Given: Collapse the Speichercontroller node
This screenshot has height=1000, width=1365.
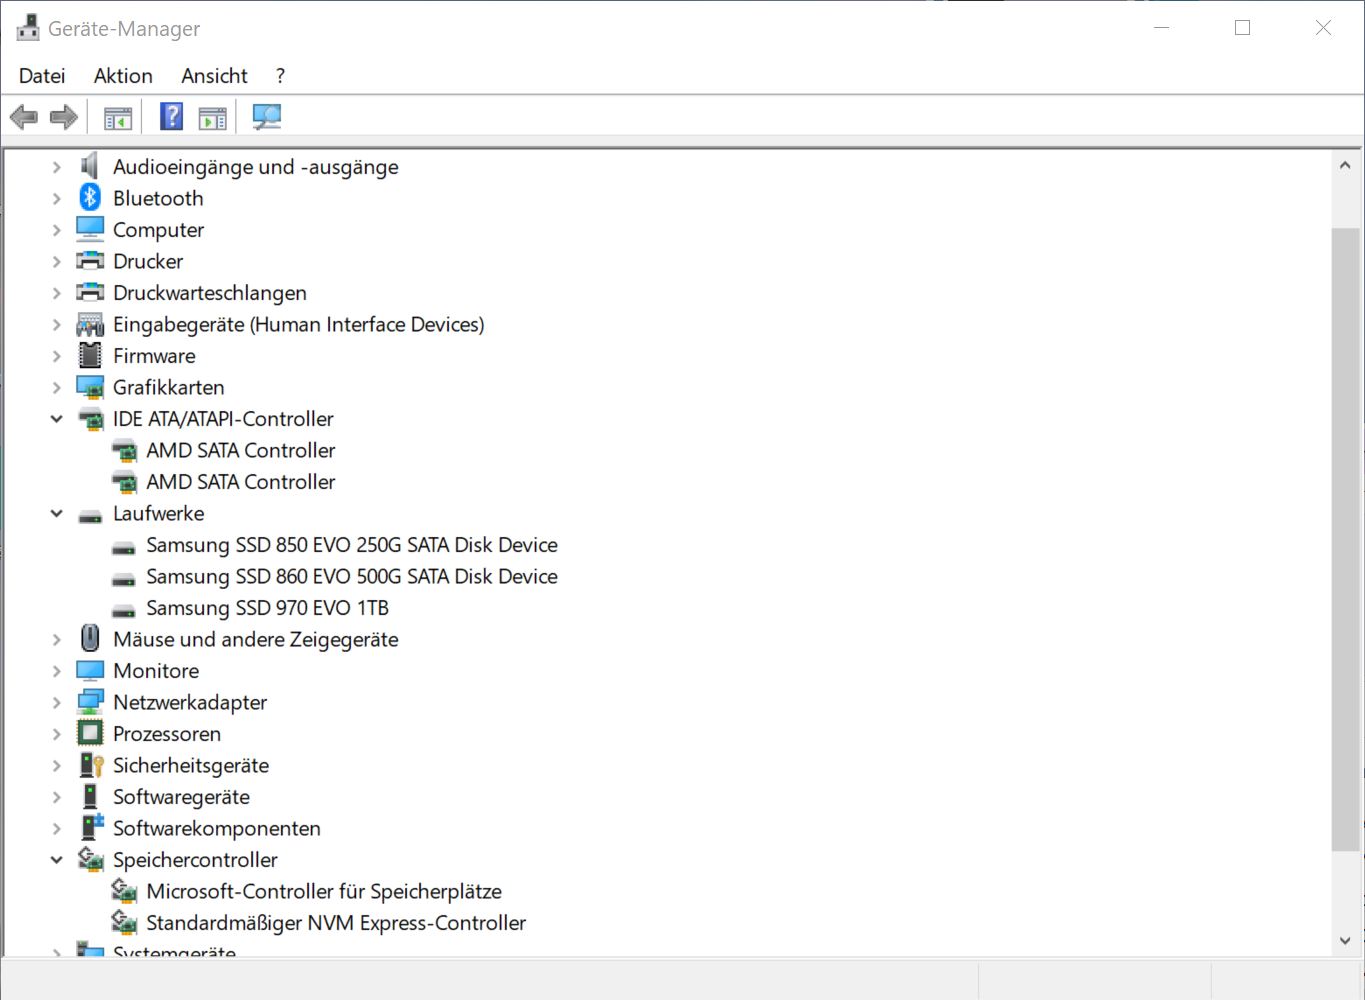Looking at the screenshot, I should click(x=57, y=860).
